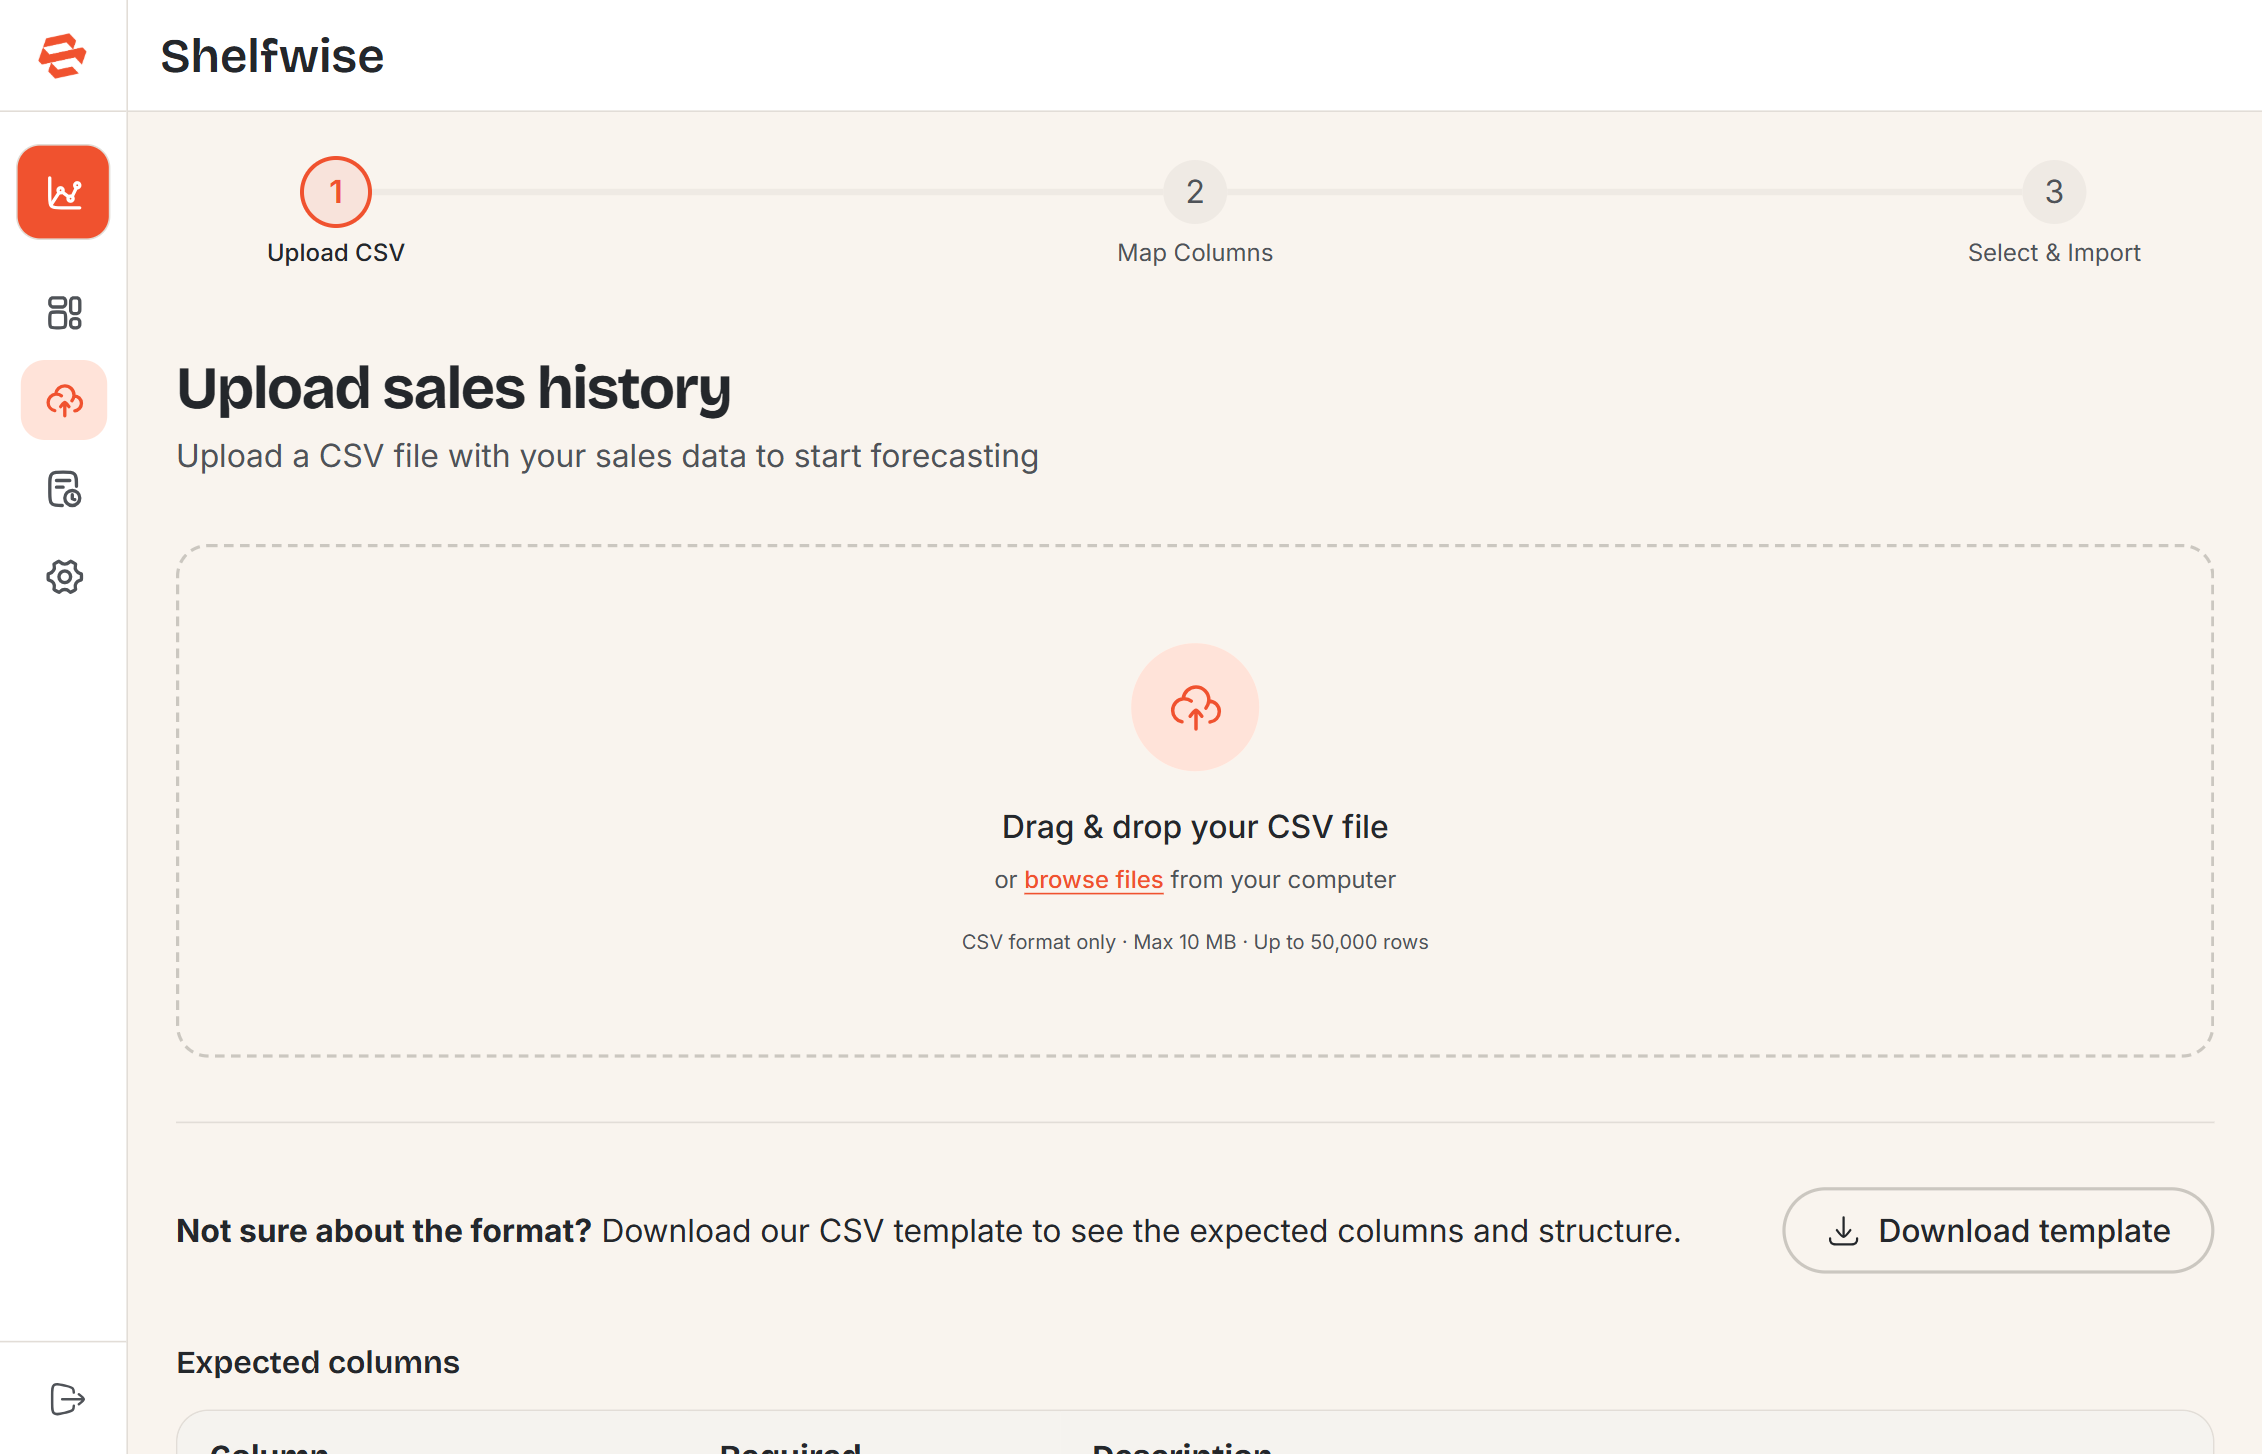The image size is (2262, 1454).
Task: Click the Download template button
Action: tap(1997, 1230)
